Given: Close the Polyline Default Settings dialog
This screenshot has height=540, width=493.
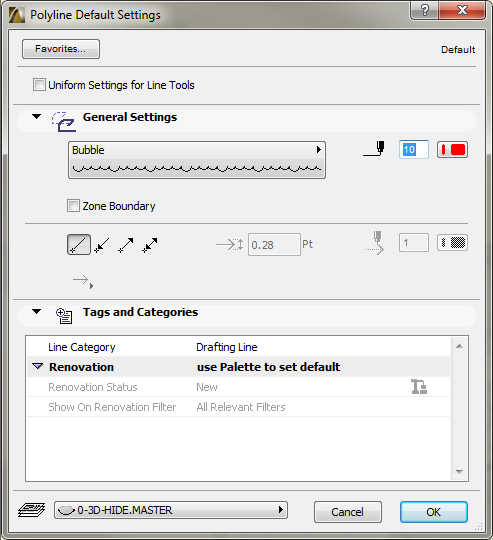Looking at the screenshot, I should click(462, 10).
